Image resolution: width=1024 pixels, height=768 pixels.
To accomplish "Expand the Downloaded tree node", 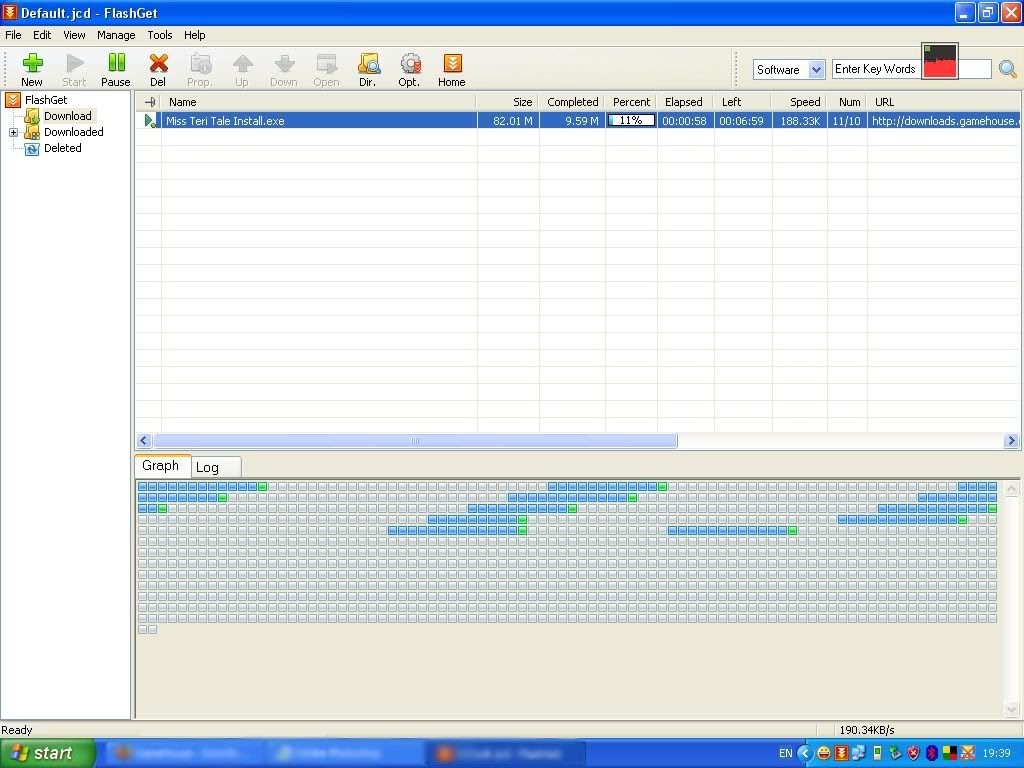I will pos(13,133).
